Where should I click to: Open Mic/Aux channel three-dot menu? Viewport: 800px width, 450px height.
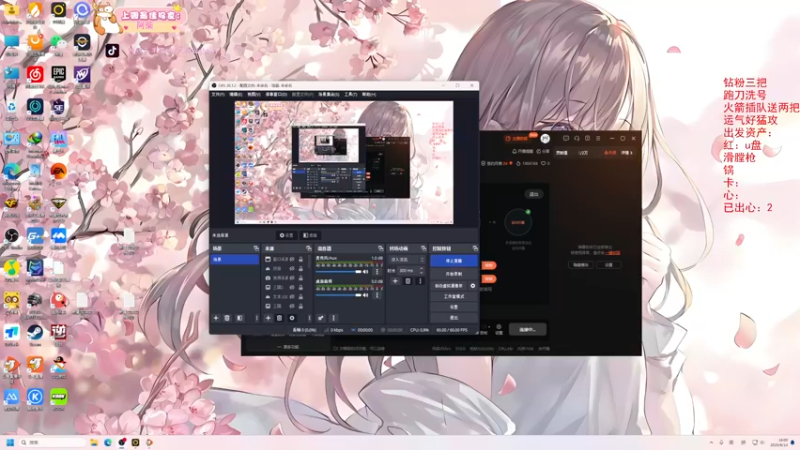(377, 271)
